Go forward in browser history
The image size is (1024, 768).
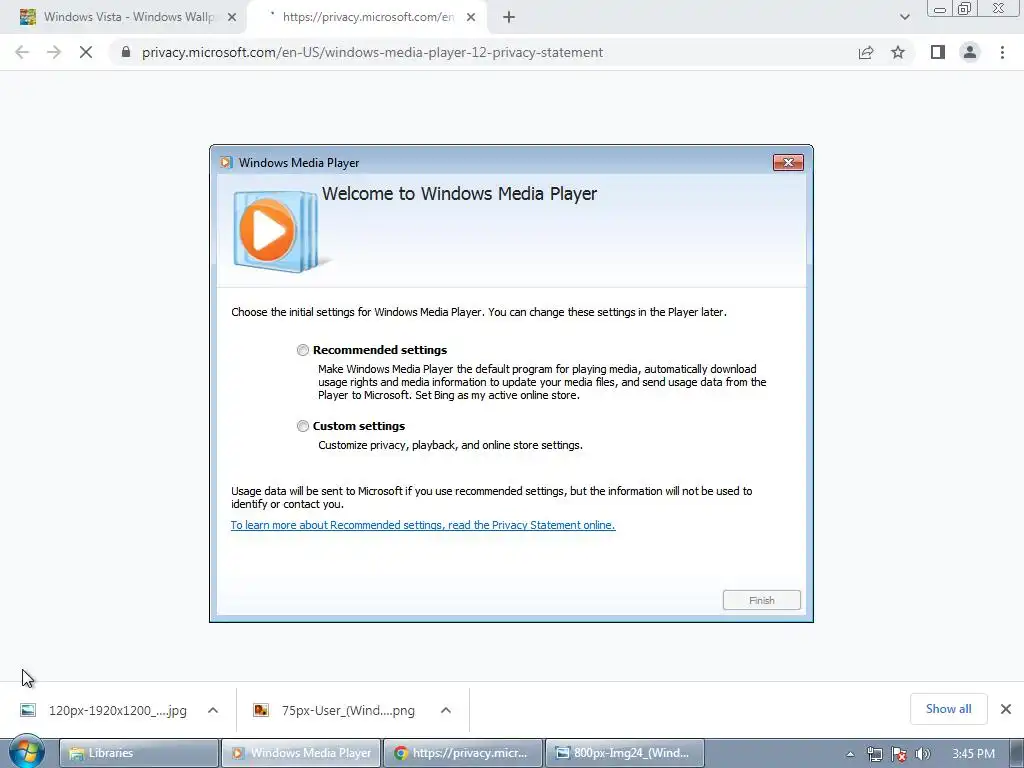(x=54, y=52)
